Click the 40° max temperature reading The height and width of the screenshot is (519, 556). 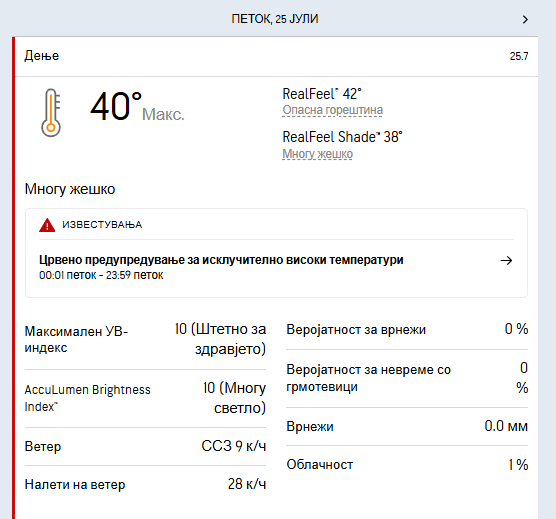pyautogui.click(x=116, y=106)
